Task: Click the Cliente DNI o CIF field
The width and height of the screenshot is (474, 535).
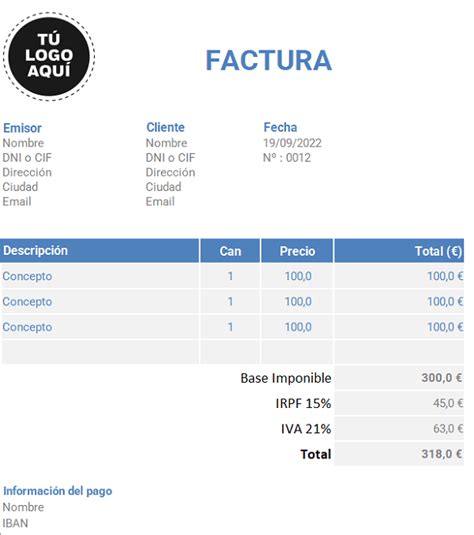Action: 170,158
